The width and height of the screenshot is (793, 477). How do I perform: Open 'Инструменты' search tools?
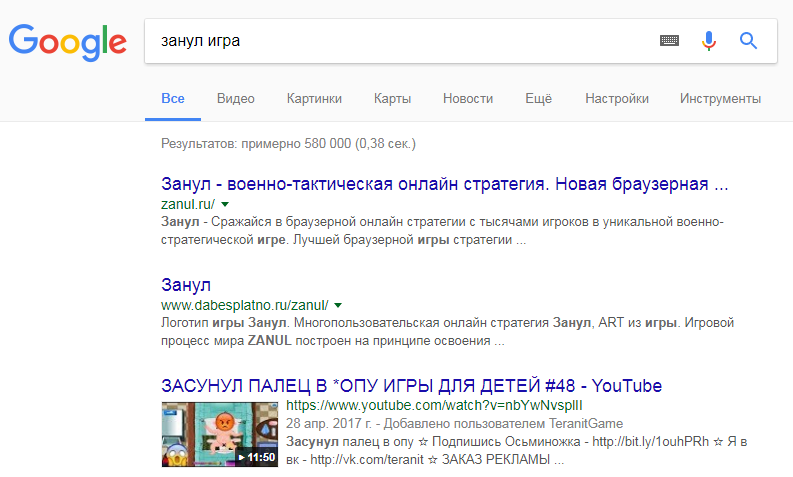(720, 99)
